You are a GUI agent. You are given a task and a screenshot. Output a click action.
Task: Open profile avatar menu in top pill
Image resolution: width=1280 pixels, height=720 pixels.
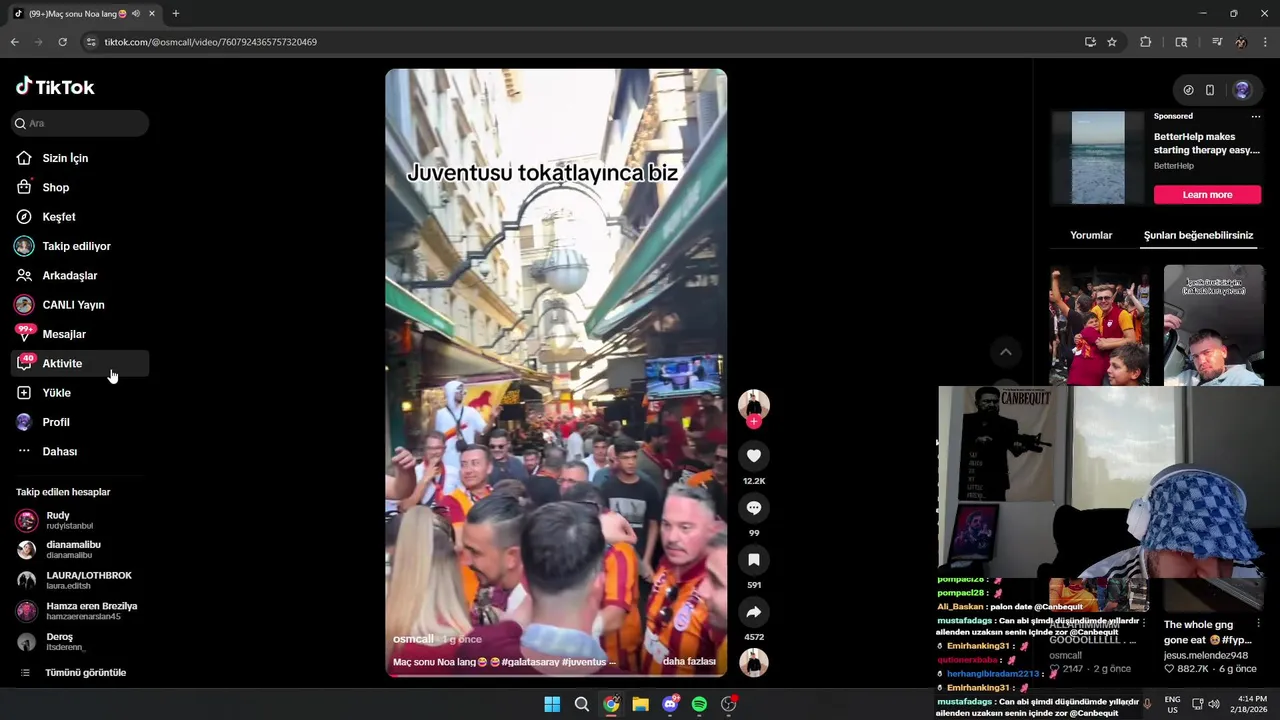[1242, 90]
